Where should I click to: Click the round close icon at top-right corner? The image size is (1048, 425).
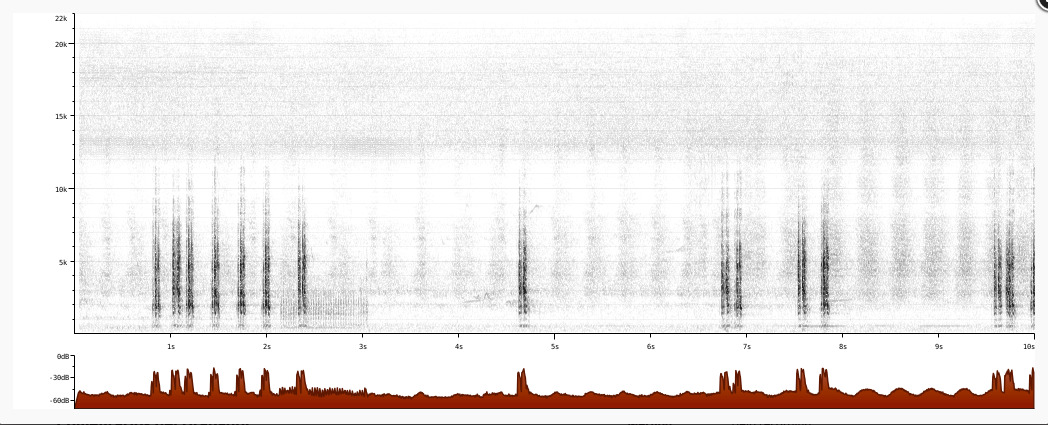point(1043,3)
